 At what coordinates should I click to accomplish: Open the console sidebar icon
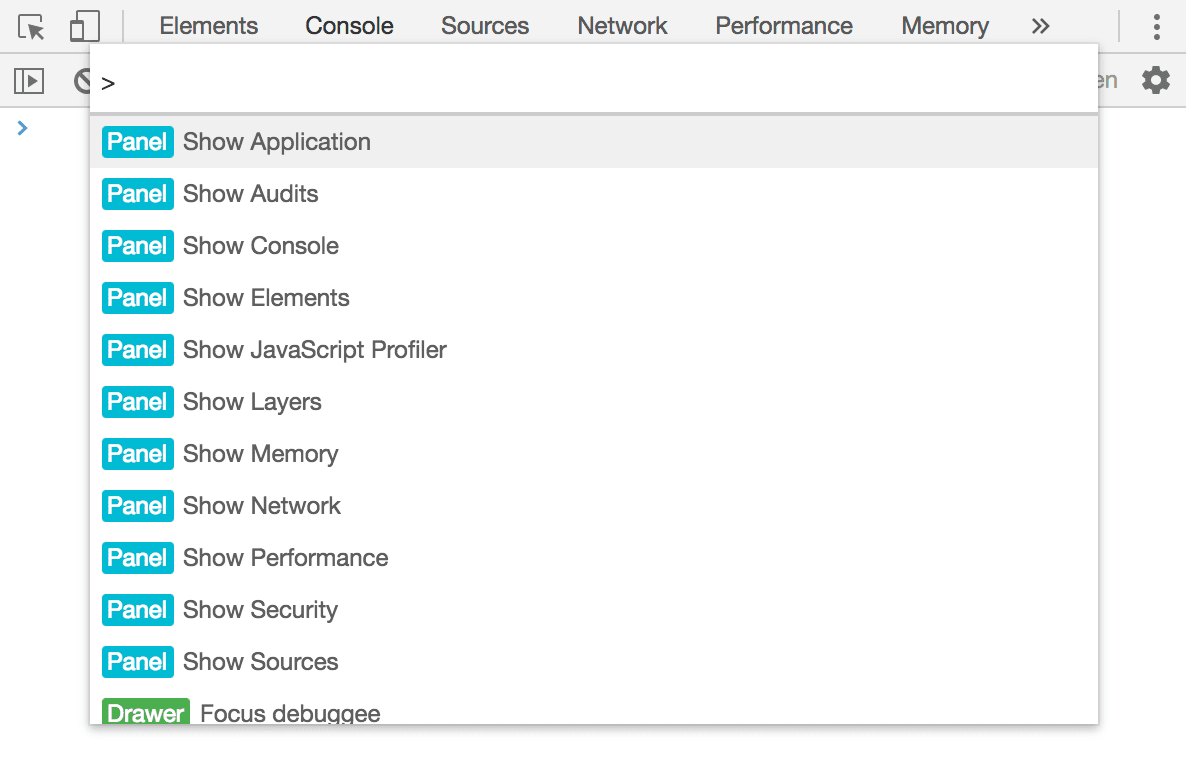coord(28,80)
